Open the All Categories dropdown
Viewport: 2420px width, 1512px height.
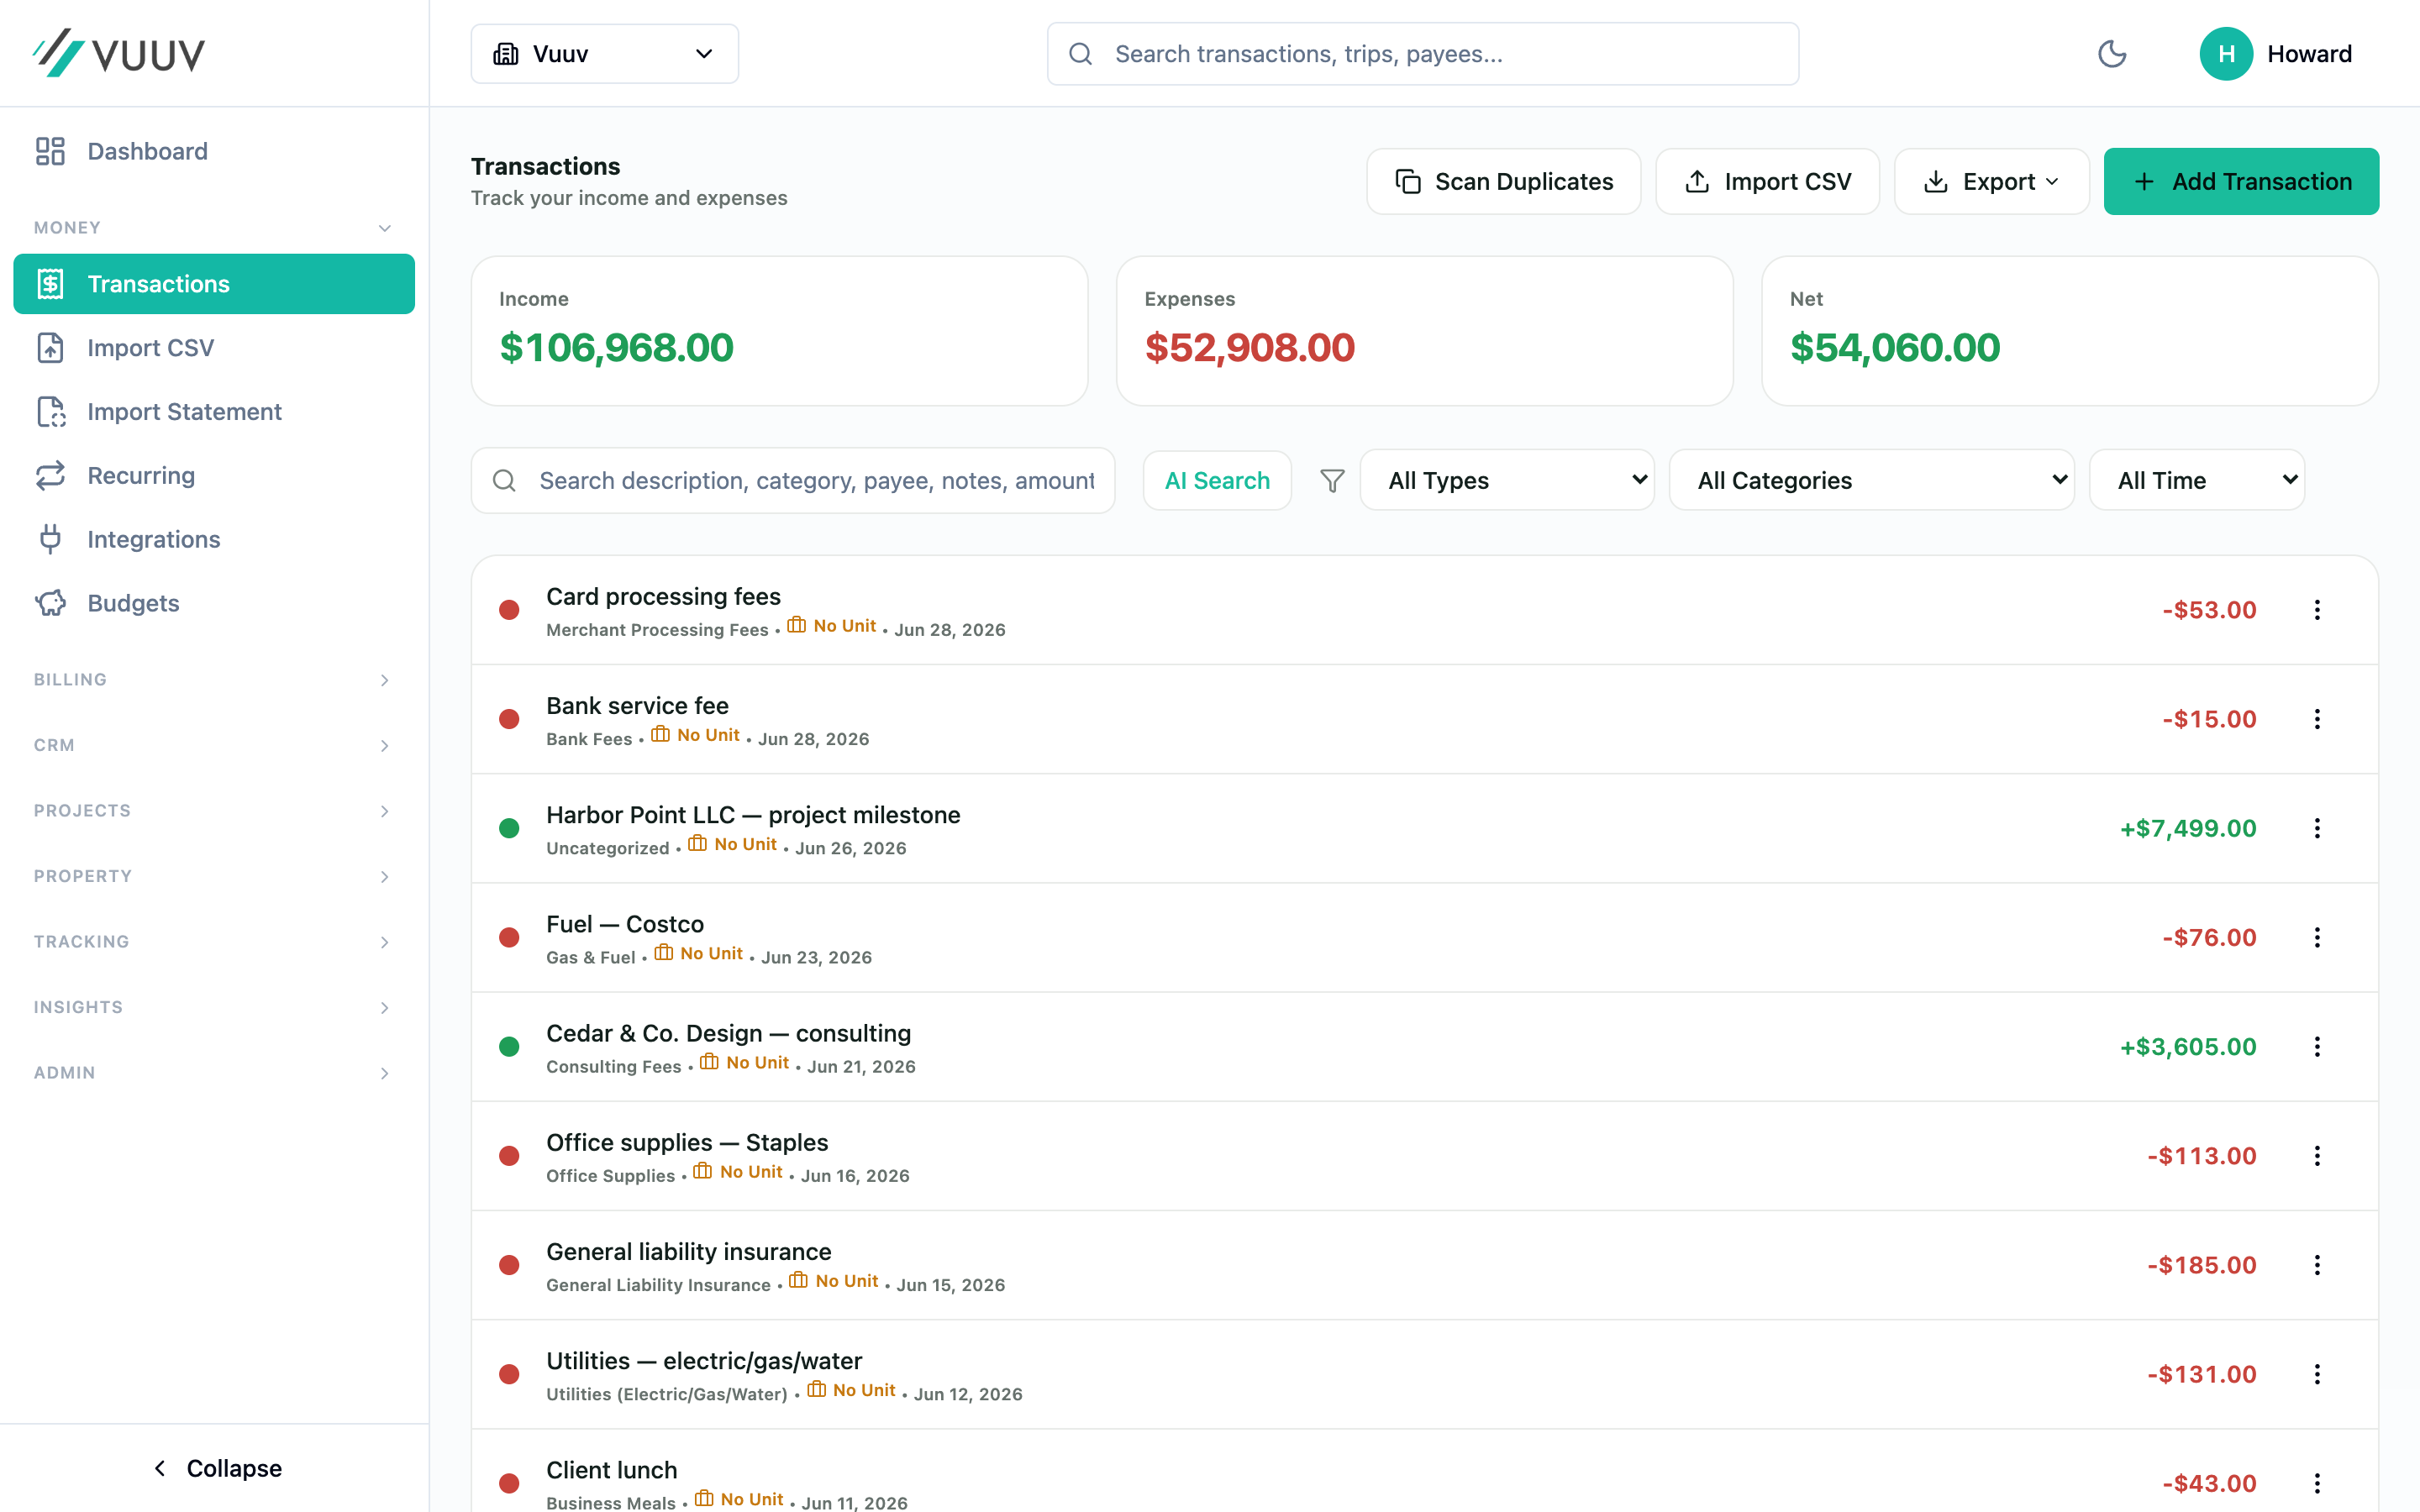pyautogui.click(x=1871, y=481)
